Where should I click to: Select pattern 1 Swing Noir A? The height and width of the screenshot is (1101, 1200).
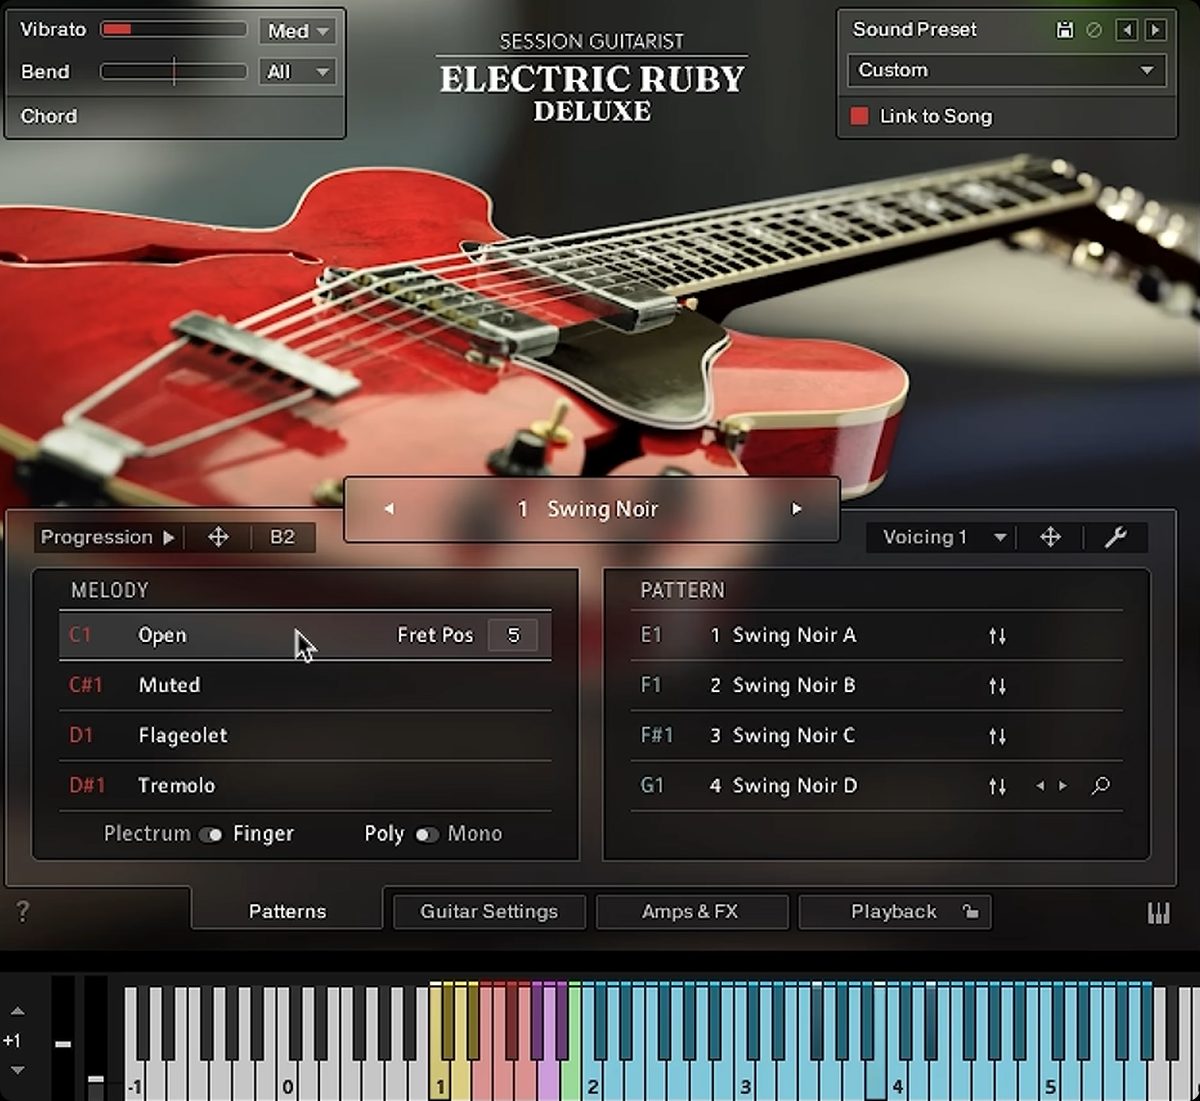click(x=876, y=635)
